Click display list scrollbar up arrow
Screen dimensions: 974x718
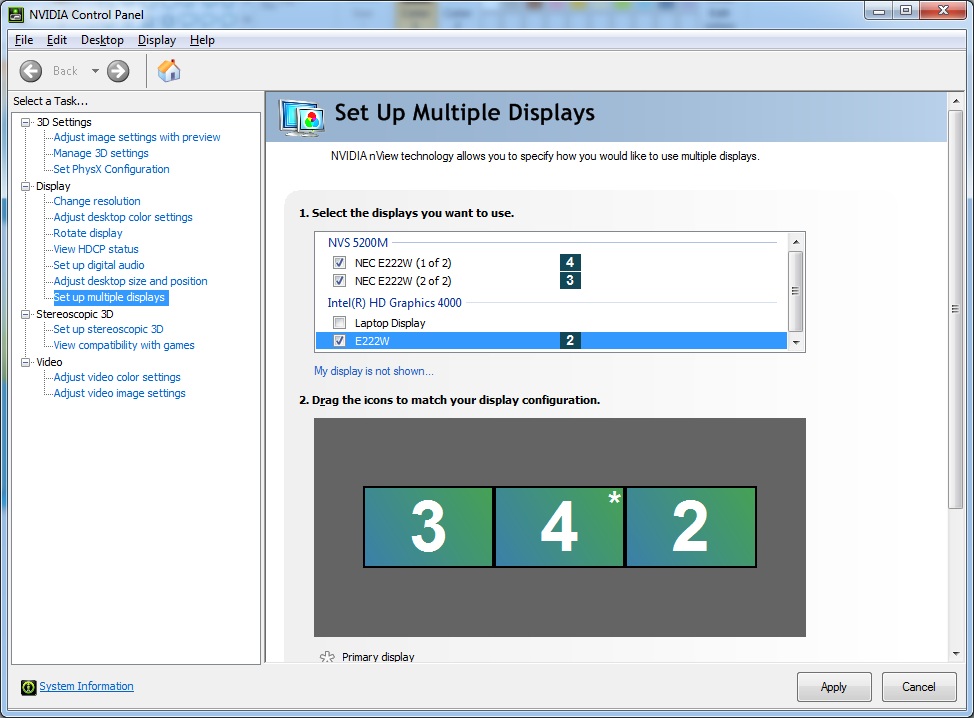(x=796, y=242)
